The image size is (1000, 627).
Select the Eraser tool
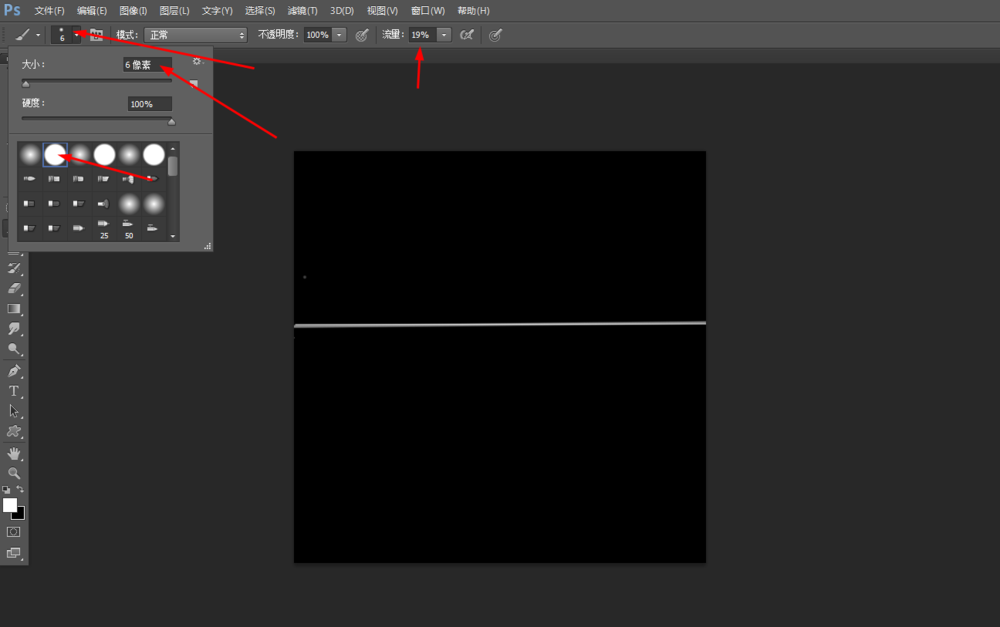14,288
